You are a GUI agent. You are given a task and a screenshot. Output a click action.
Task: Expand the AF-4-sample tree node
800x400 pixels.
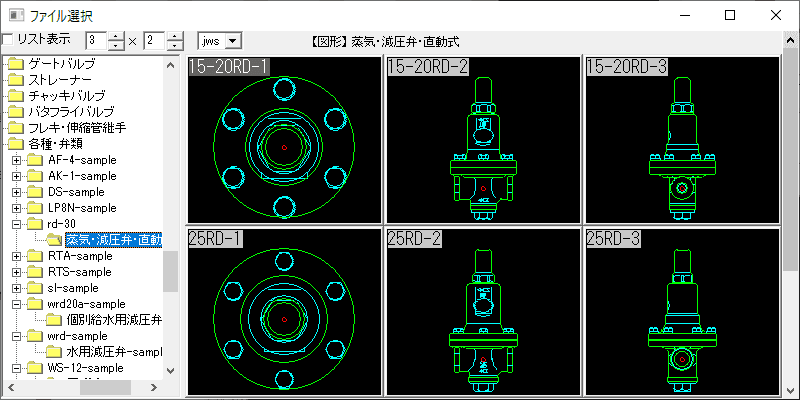pyautogui.click(x=16, y=160)
